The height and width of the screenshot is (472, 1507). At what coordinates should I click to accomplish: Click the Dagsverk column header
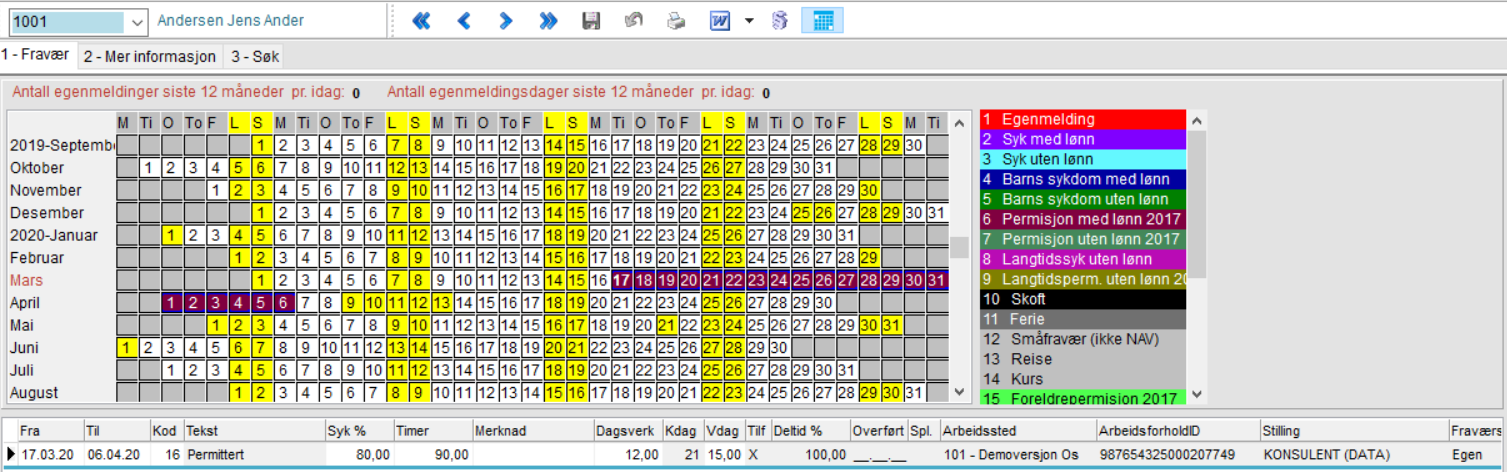[x=626, y=431]
